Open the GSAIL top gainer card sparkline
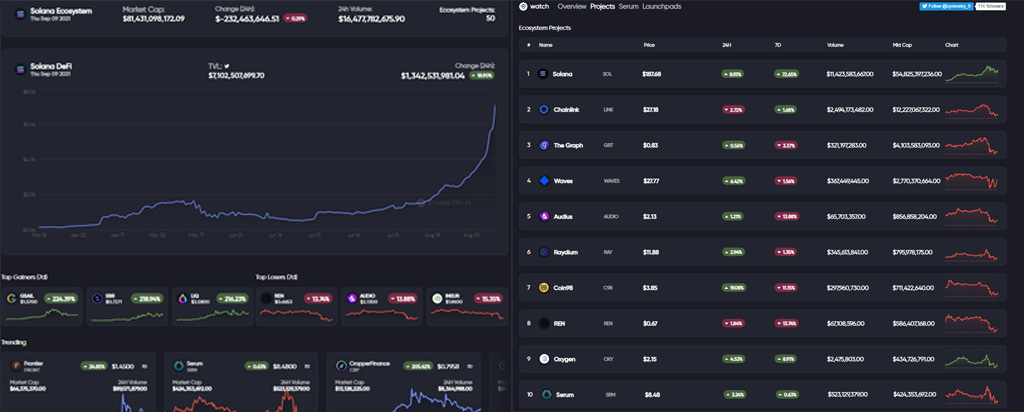 coord(41,315)
